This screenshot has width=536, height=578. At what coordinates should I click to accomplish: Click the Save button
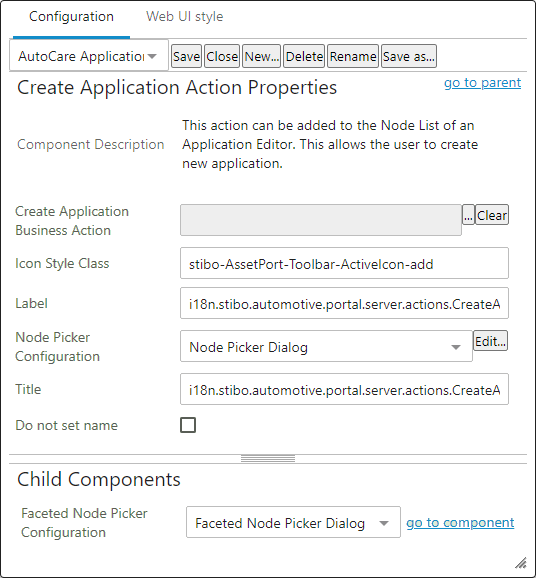pyautogui.click(x=186, y=56)
